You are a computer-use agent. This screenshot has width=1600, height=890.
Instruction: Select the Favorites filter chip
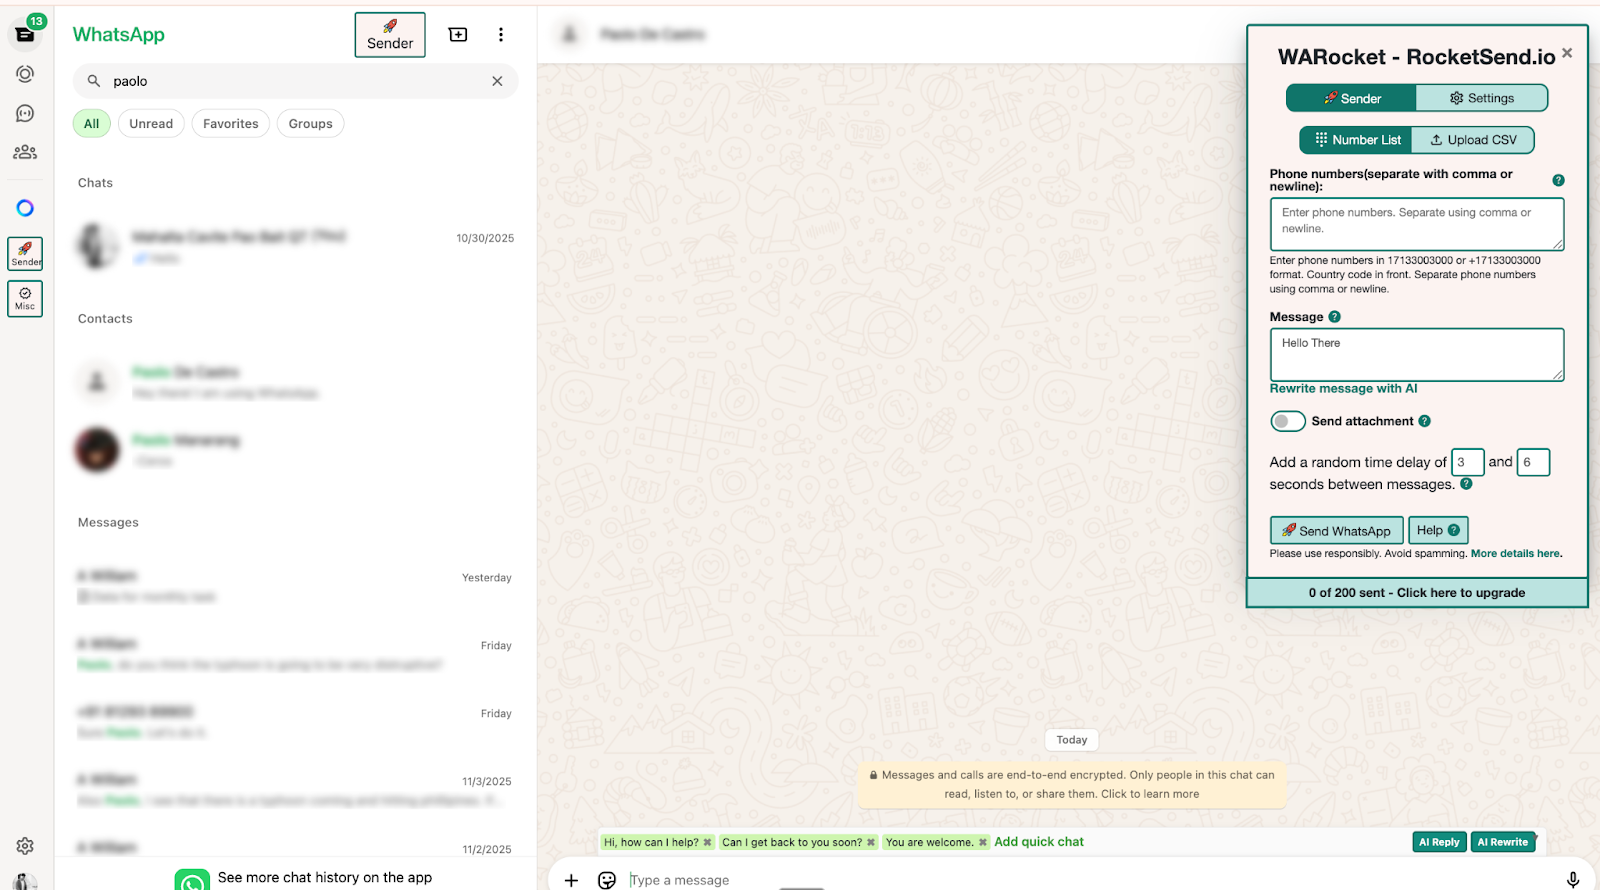pyautogui.click(x=231, y=124)
